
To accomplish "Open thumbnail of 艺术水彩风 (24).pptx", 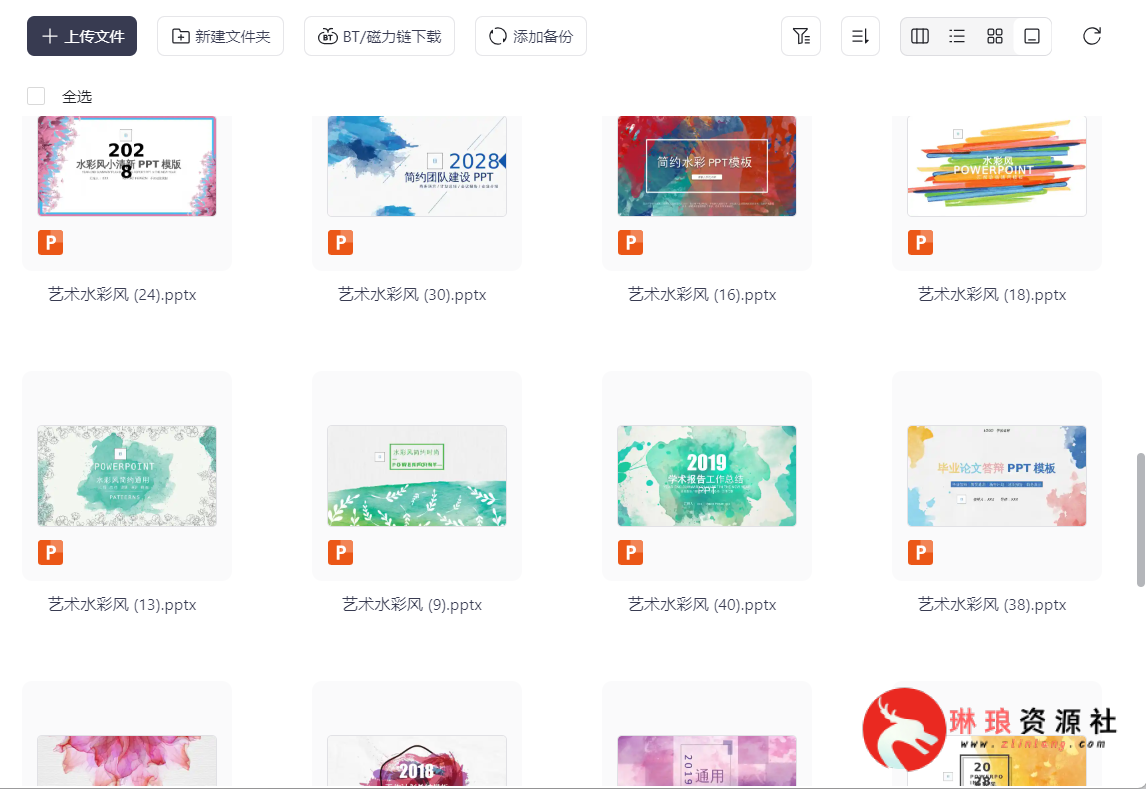I will [x=127, y=166].
